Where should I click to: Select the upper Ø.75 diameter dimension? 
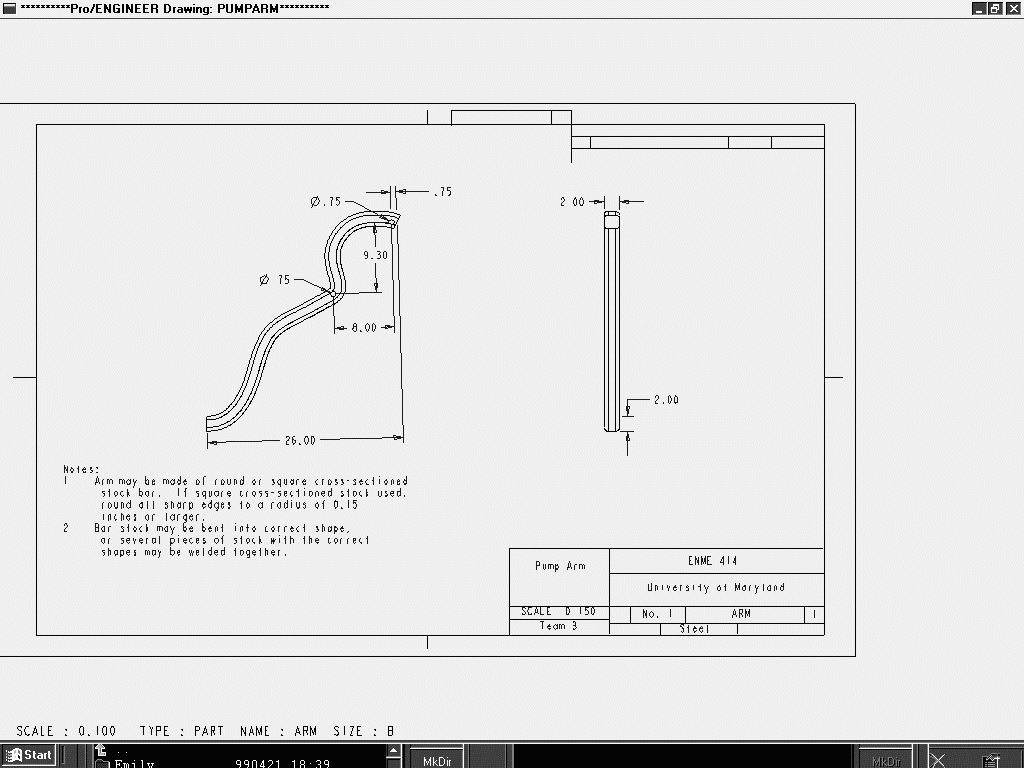pyautogui.click(x=326, y=201)
